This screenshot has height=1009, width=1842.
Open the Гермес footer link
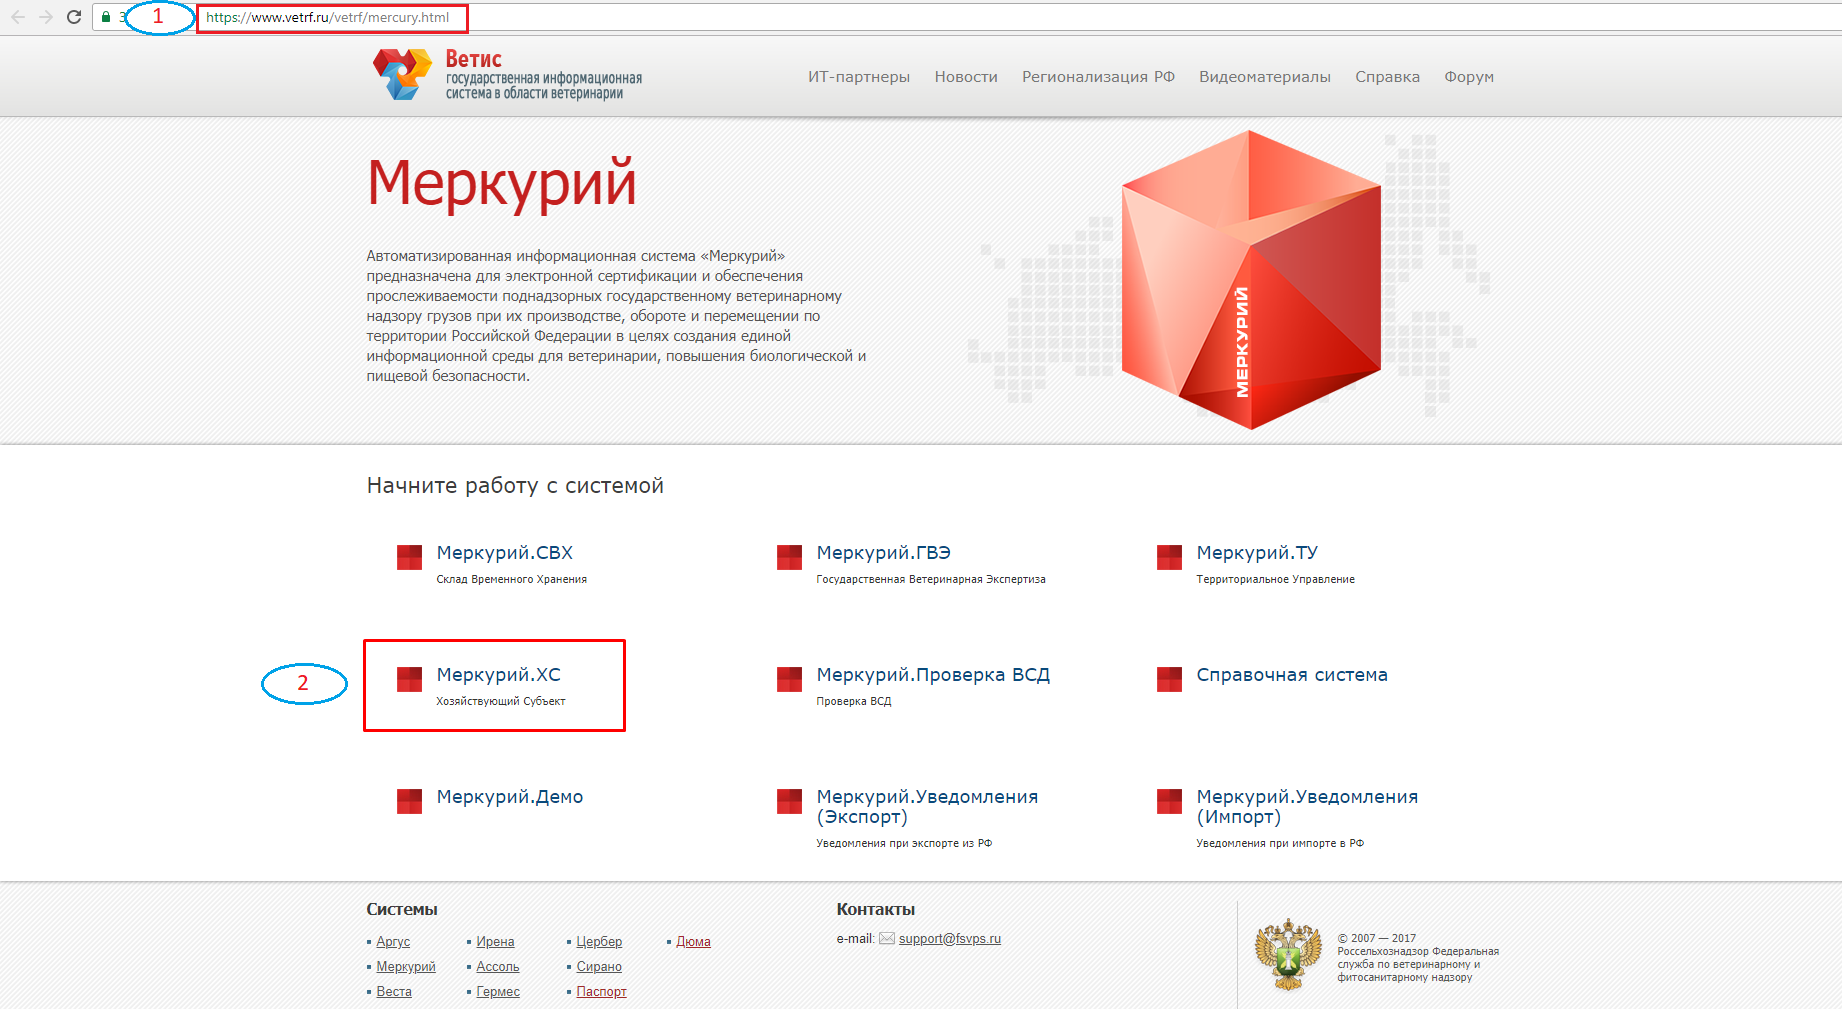(x=498, y=992)
